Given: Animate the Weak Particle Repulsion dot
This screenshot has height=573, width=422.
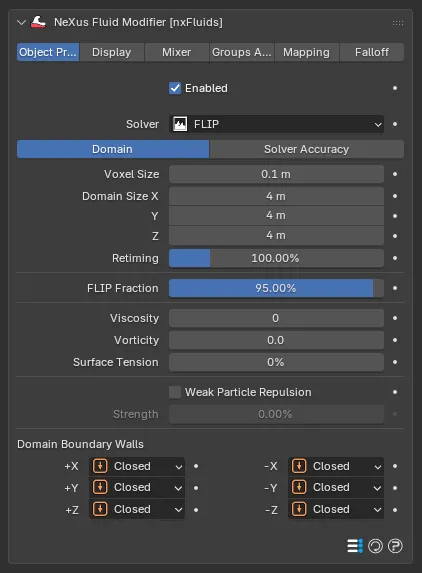Looking at the screenshot, I should click(x=395, y=392).
